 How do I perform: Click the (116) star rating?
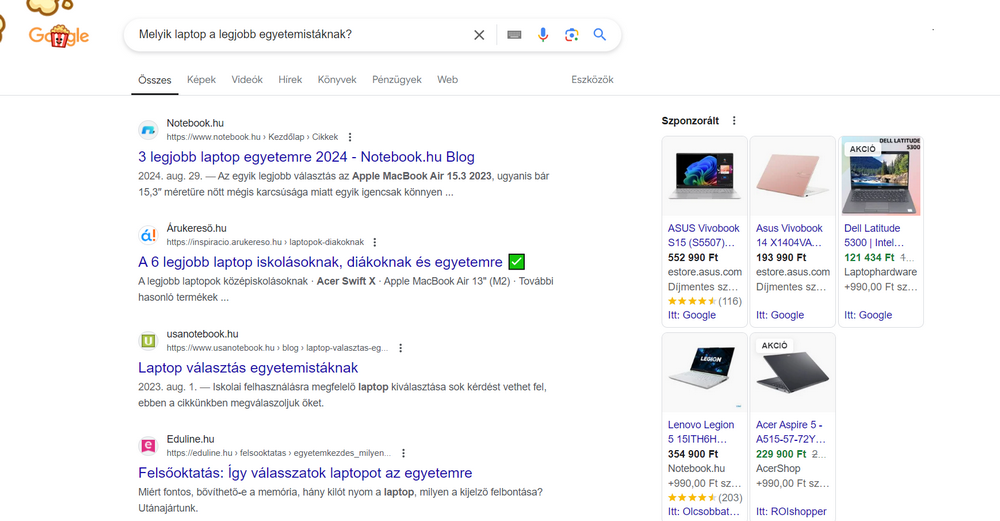(705, 301)
